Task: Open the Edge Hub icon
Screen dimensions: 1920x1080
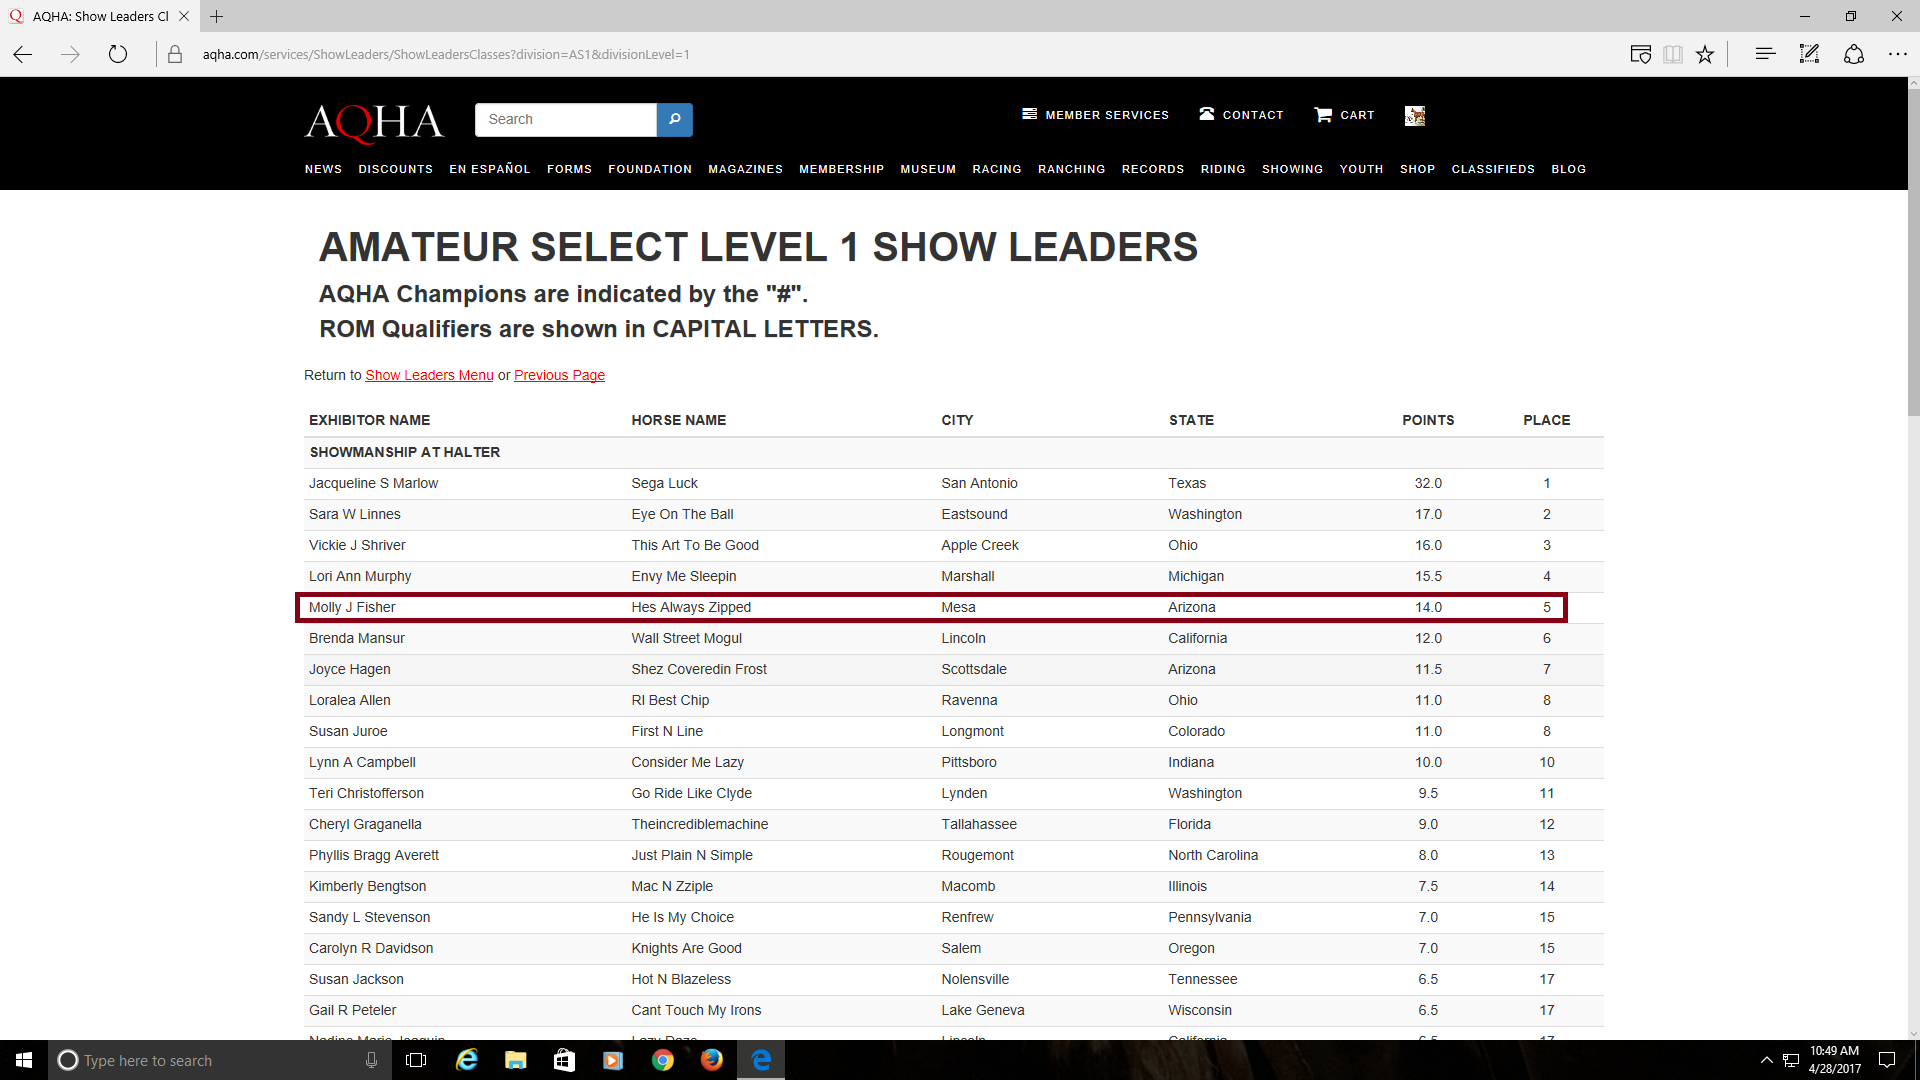Action: pos(1765,54)
